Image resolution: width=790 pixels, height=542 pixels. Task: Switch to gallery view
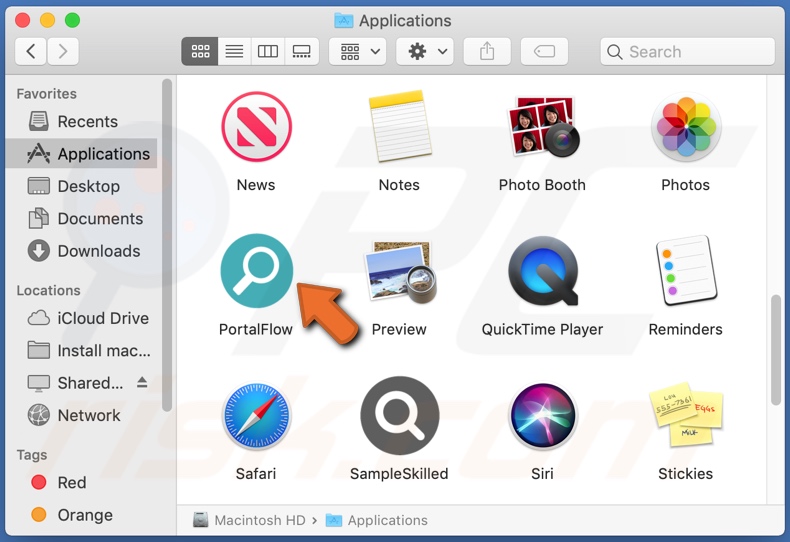(302, 51)
